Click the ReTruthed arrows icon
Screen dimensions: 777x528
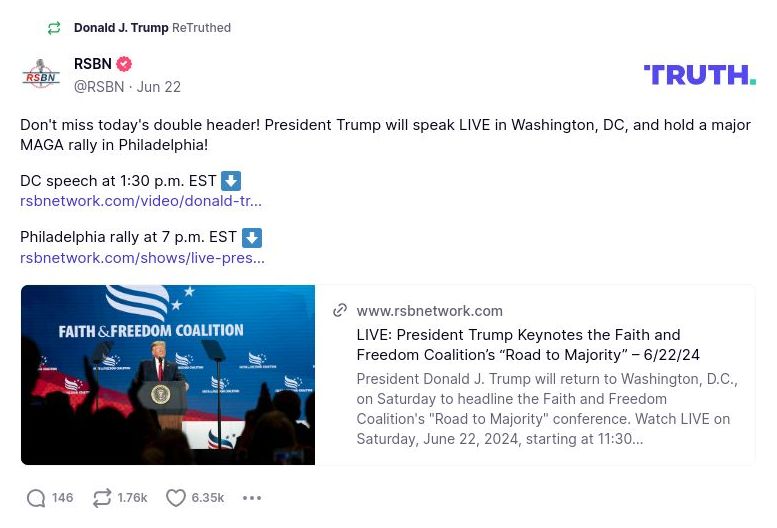(x=54, y=28)
